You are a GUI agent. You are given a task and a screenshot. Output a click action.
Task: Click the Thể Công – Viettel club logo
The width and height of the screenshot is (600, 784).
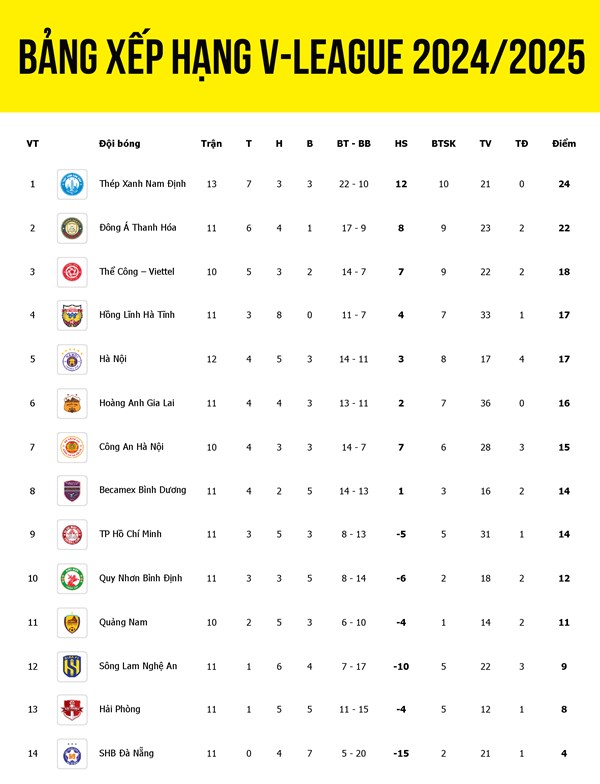[x=72, y=271]
